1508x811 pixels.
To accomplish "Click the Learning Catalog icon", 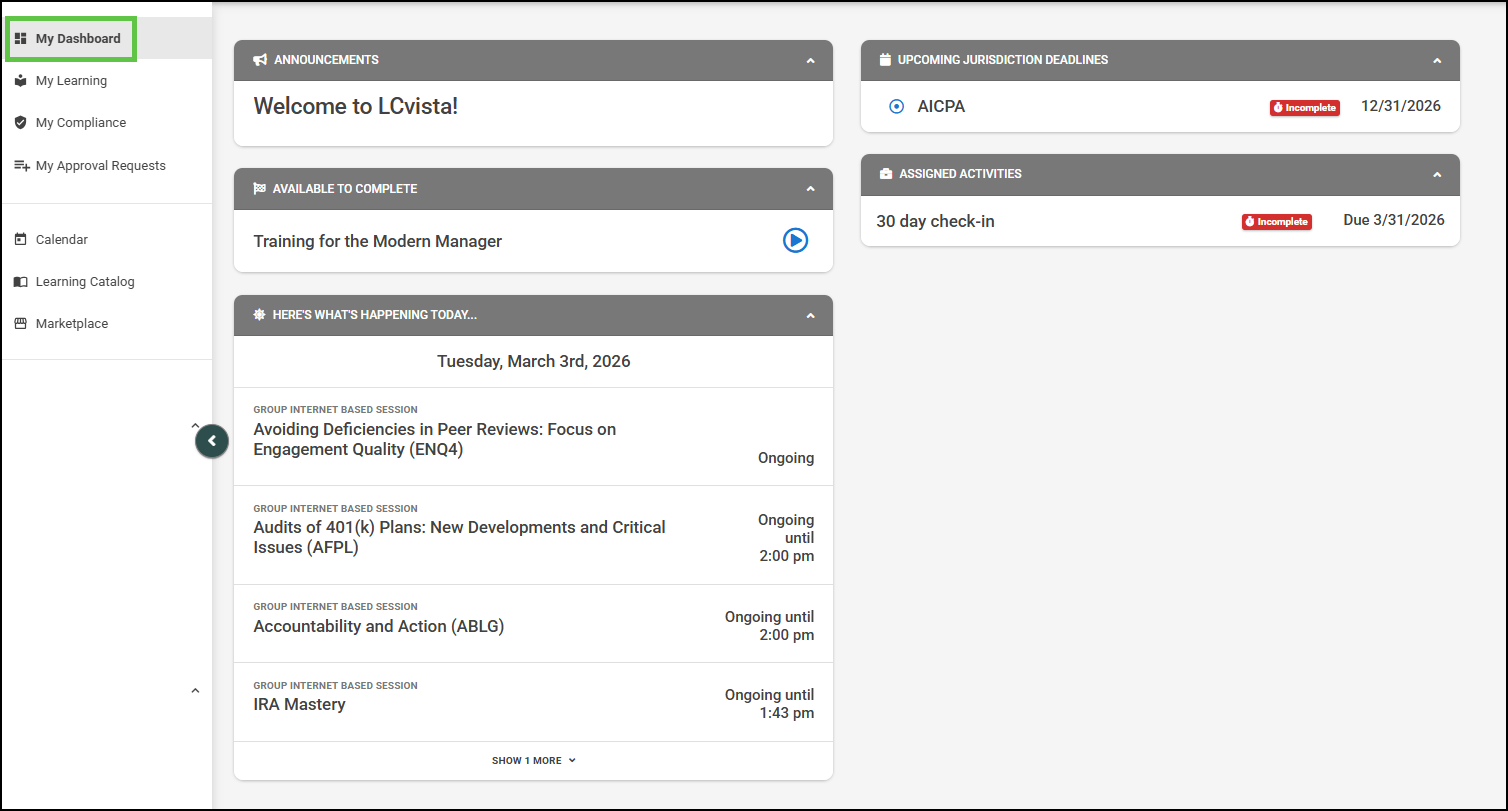I will pos(20,282).
